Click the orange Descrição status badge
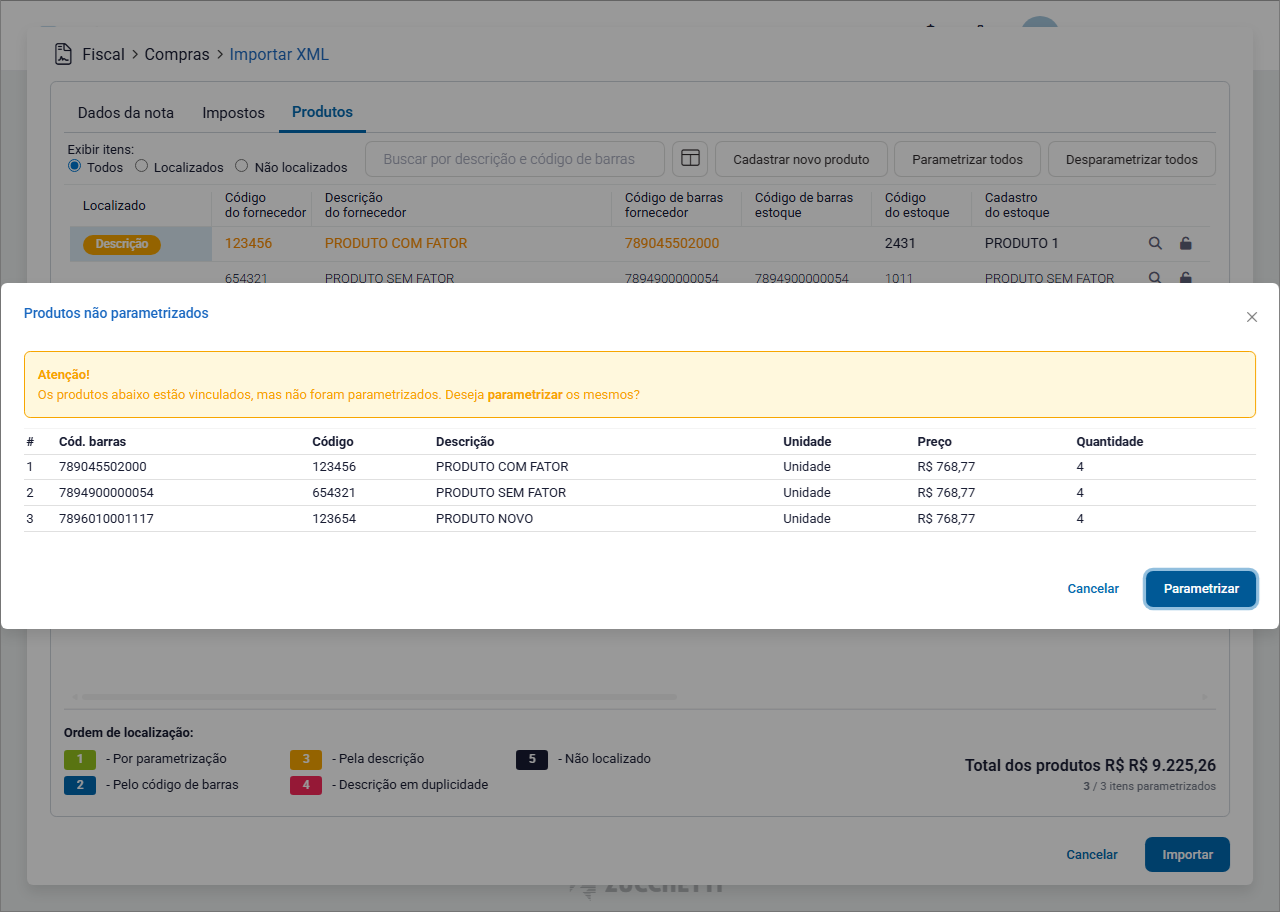Image resolution: width=1280 pixels, height=912 pixels. coord(122,244)
